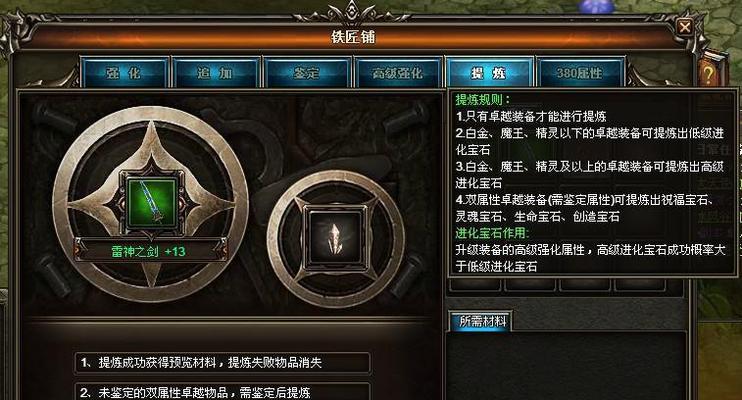Go to the 高级强化 tab
The height and width of the screenshot is (400, 742).
[x=398, y=73]
